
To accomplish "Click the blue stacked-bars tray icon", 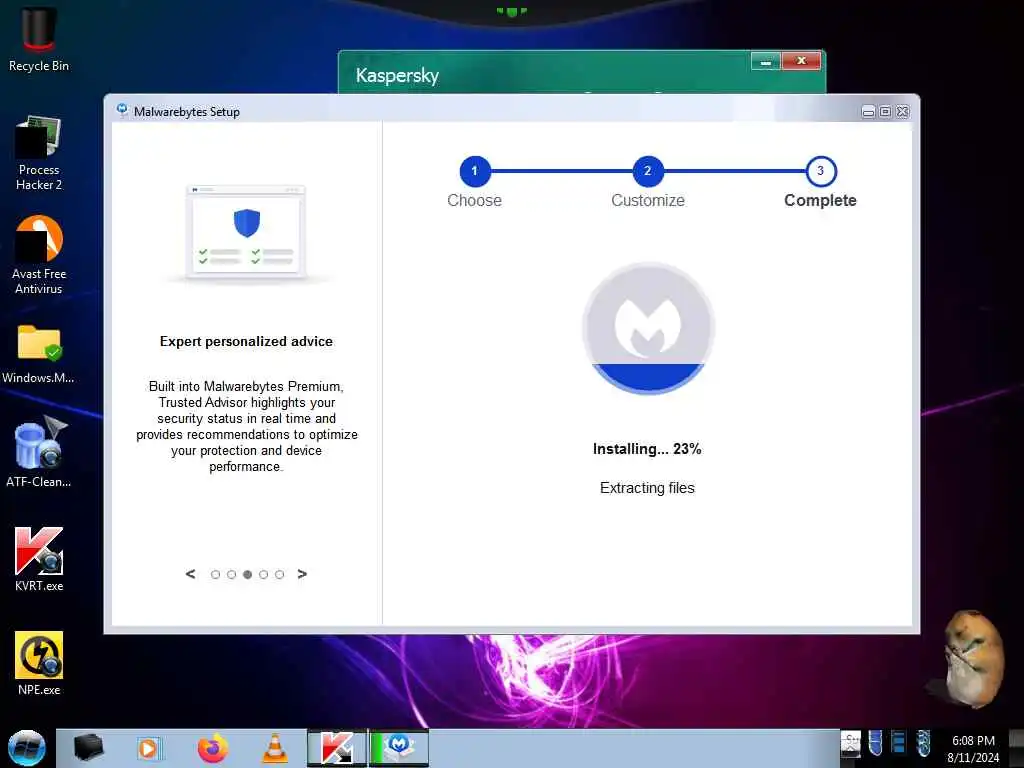I will pyautogui.click(x=899, y=743).
